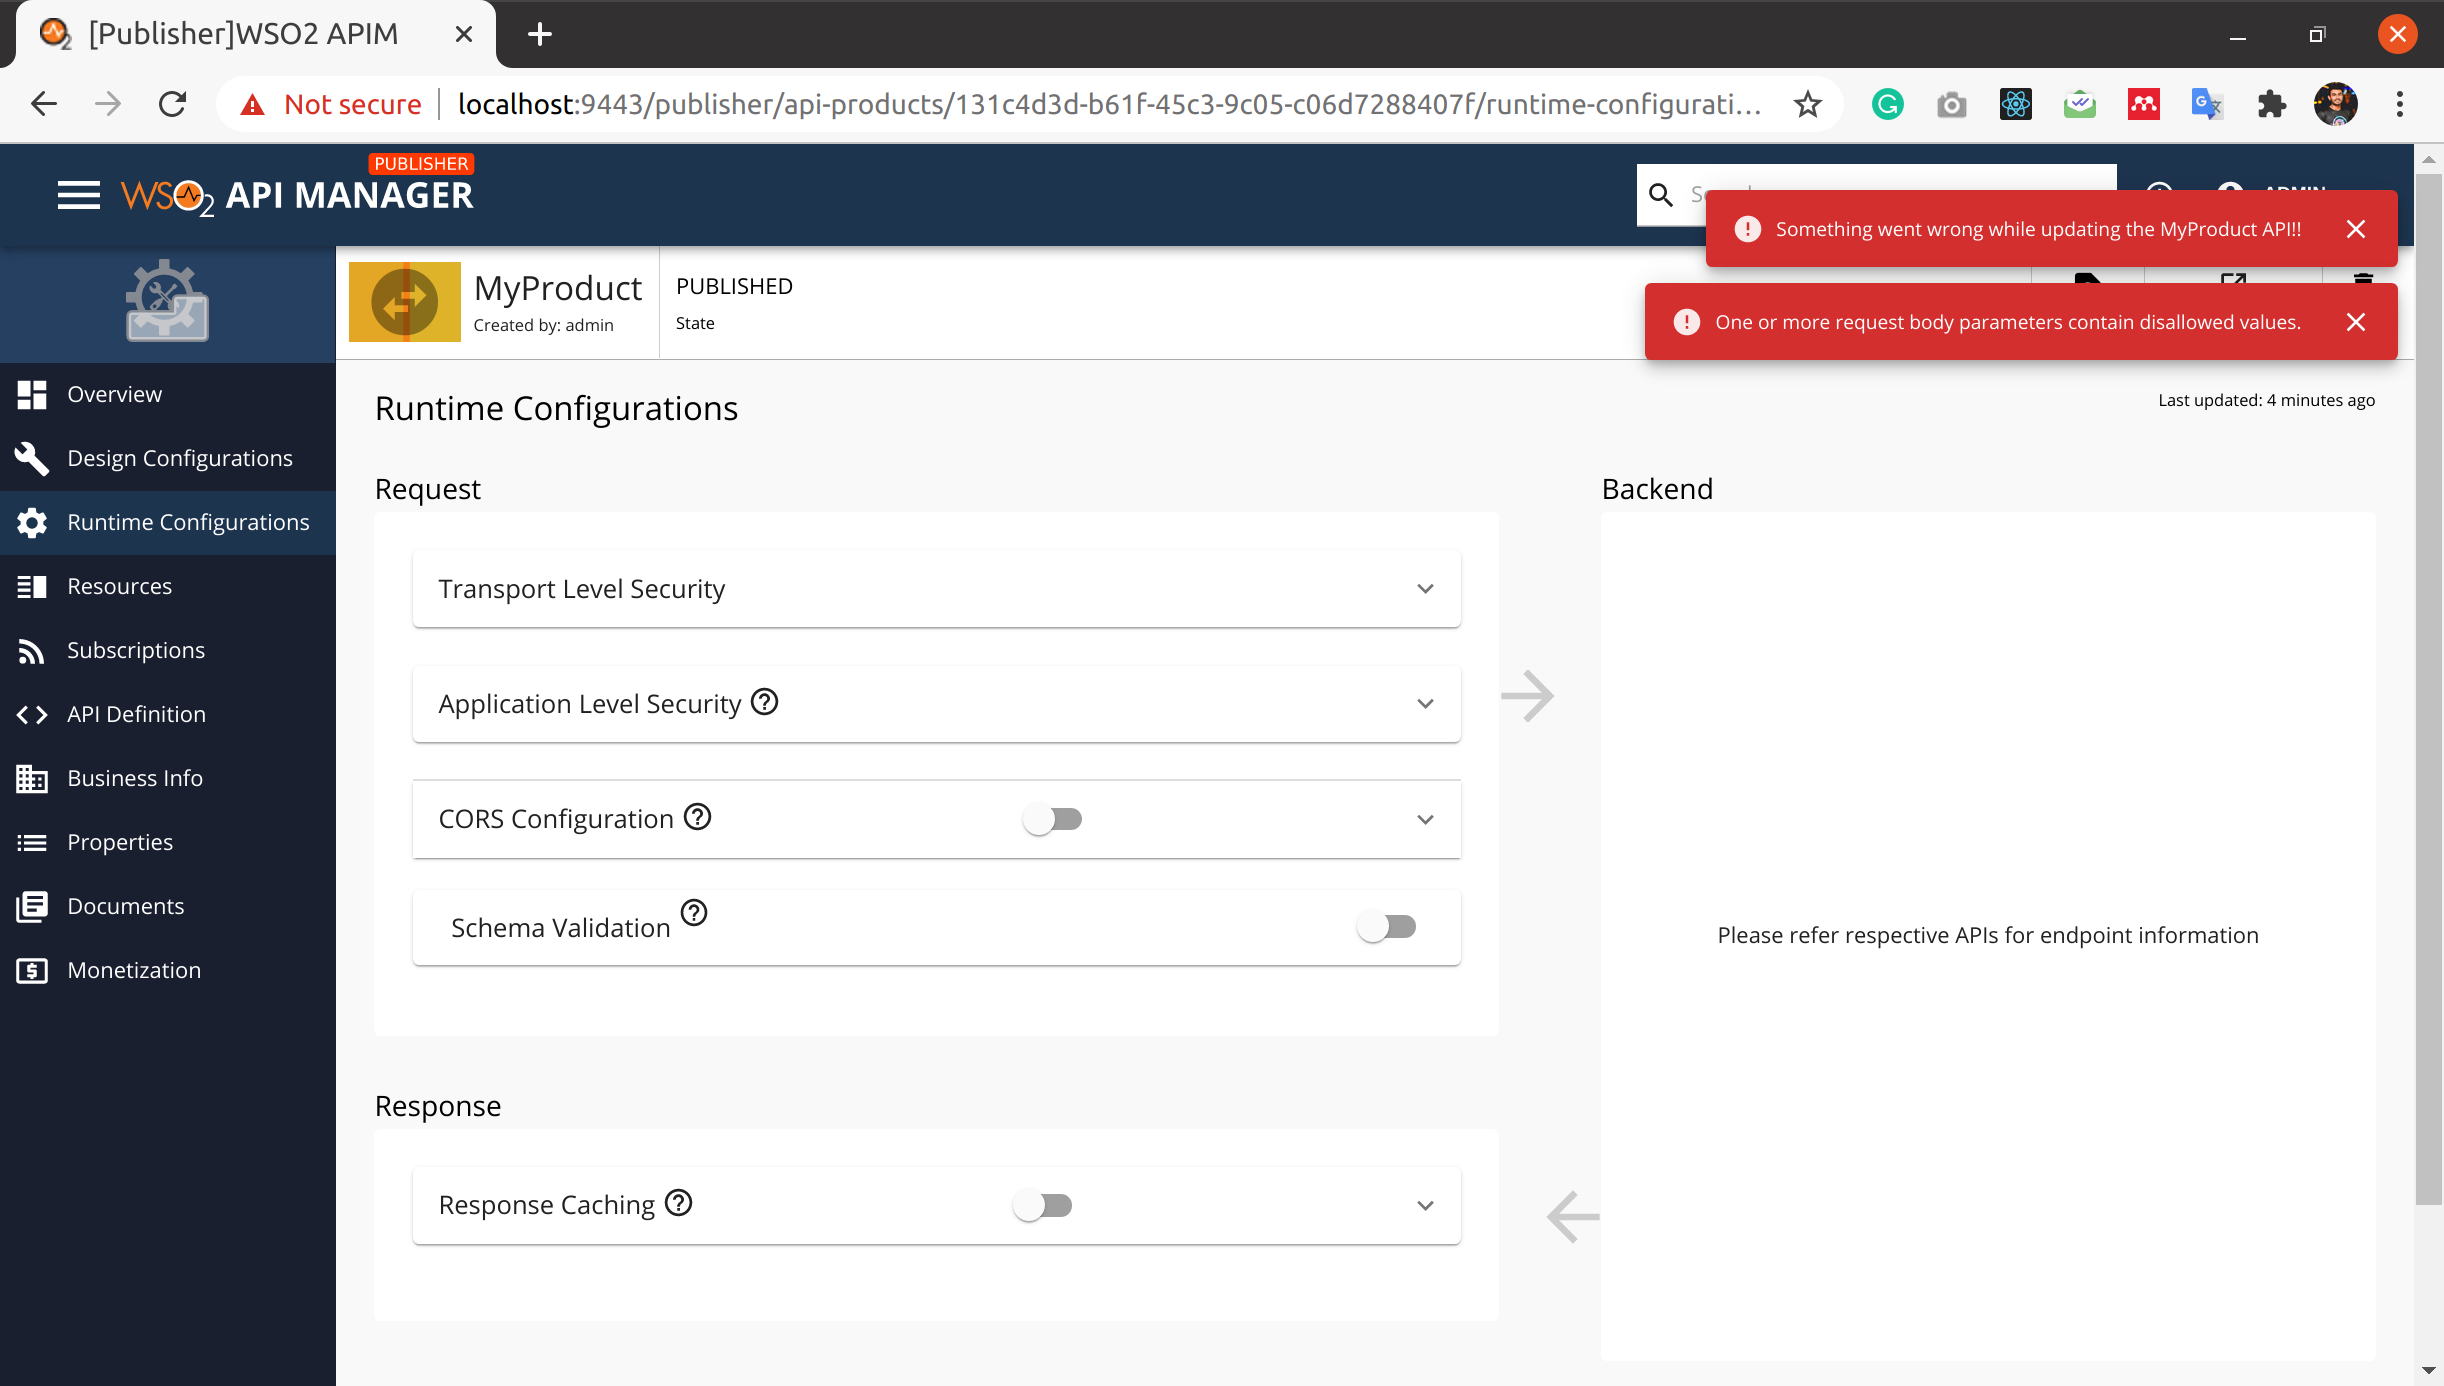Click the Documents icon in the sidebar
The image size is (2444, 1386).
32,906
